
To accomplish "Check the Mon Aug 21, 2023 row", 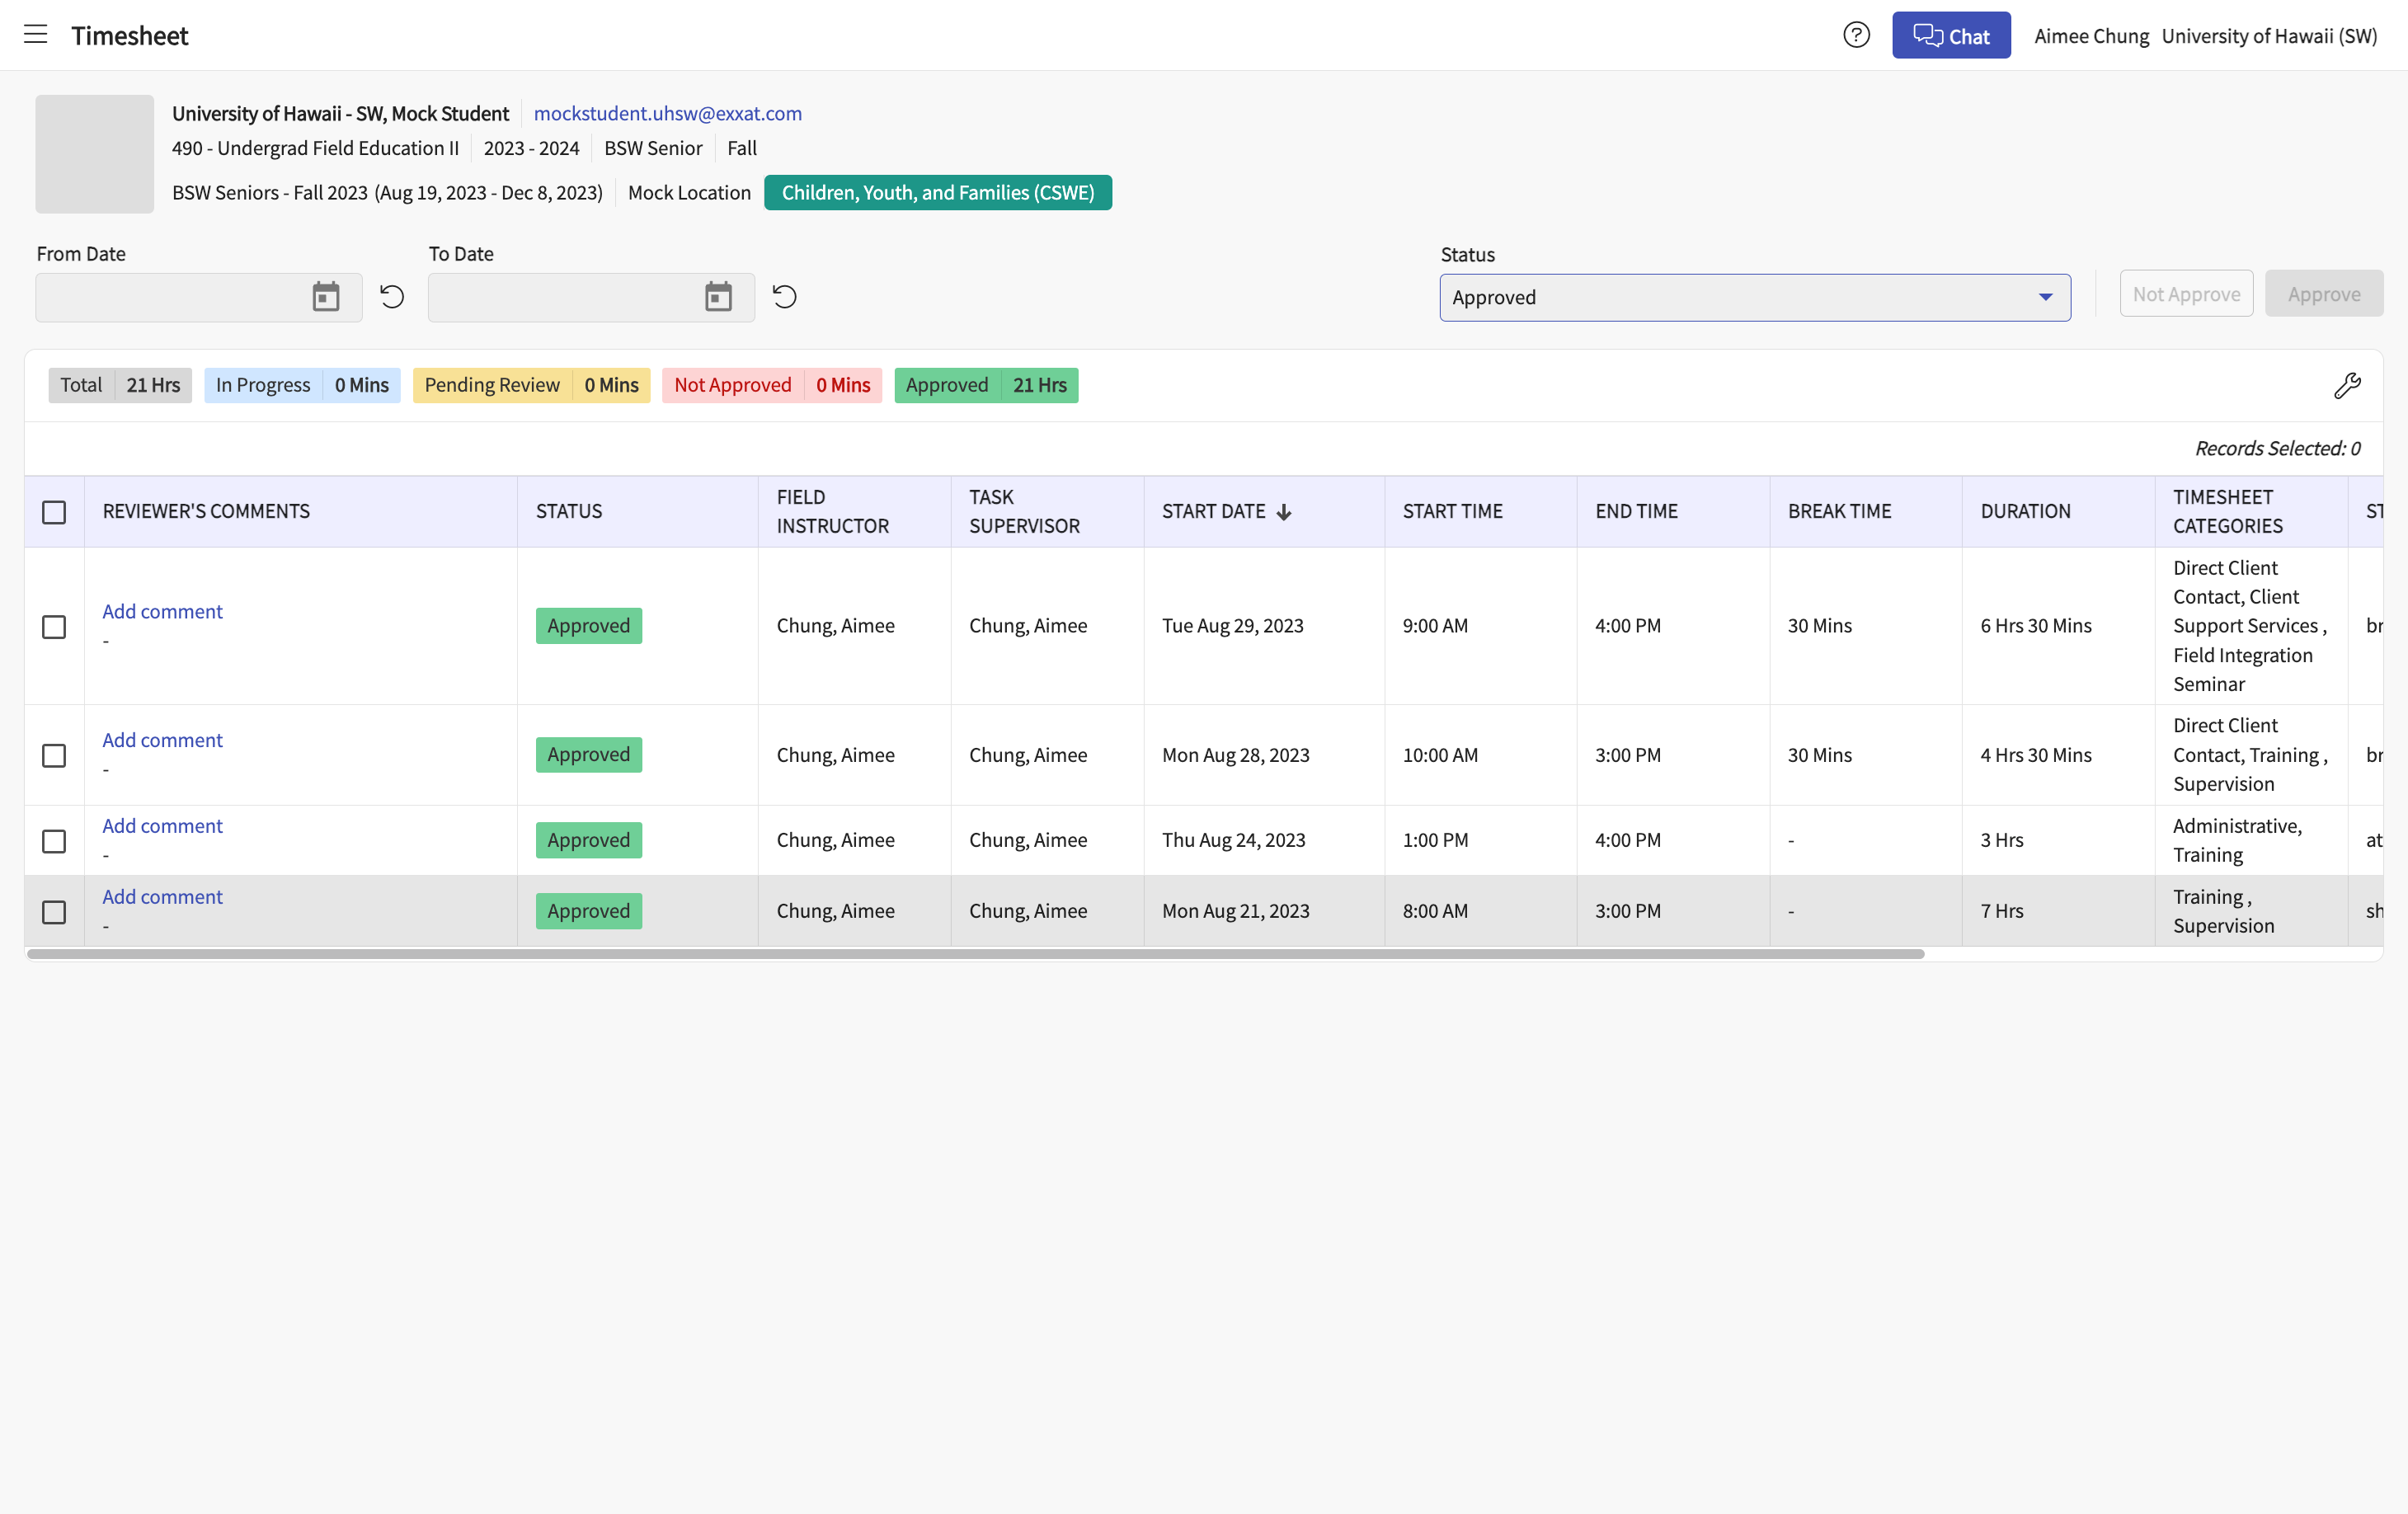I will pyautogui.click(x=54, y=912).
